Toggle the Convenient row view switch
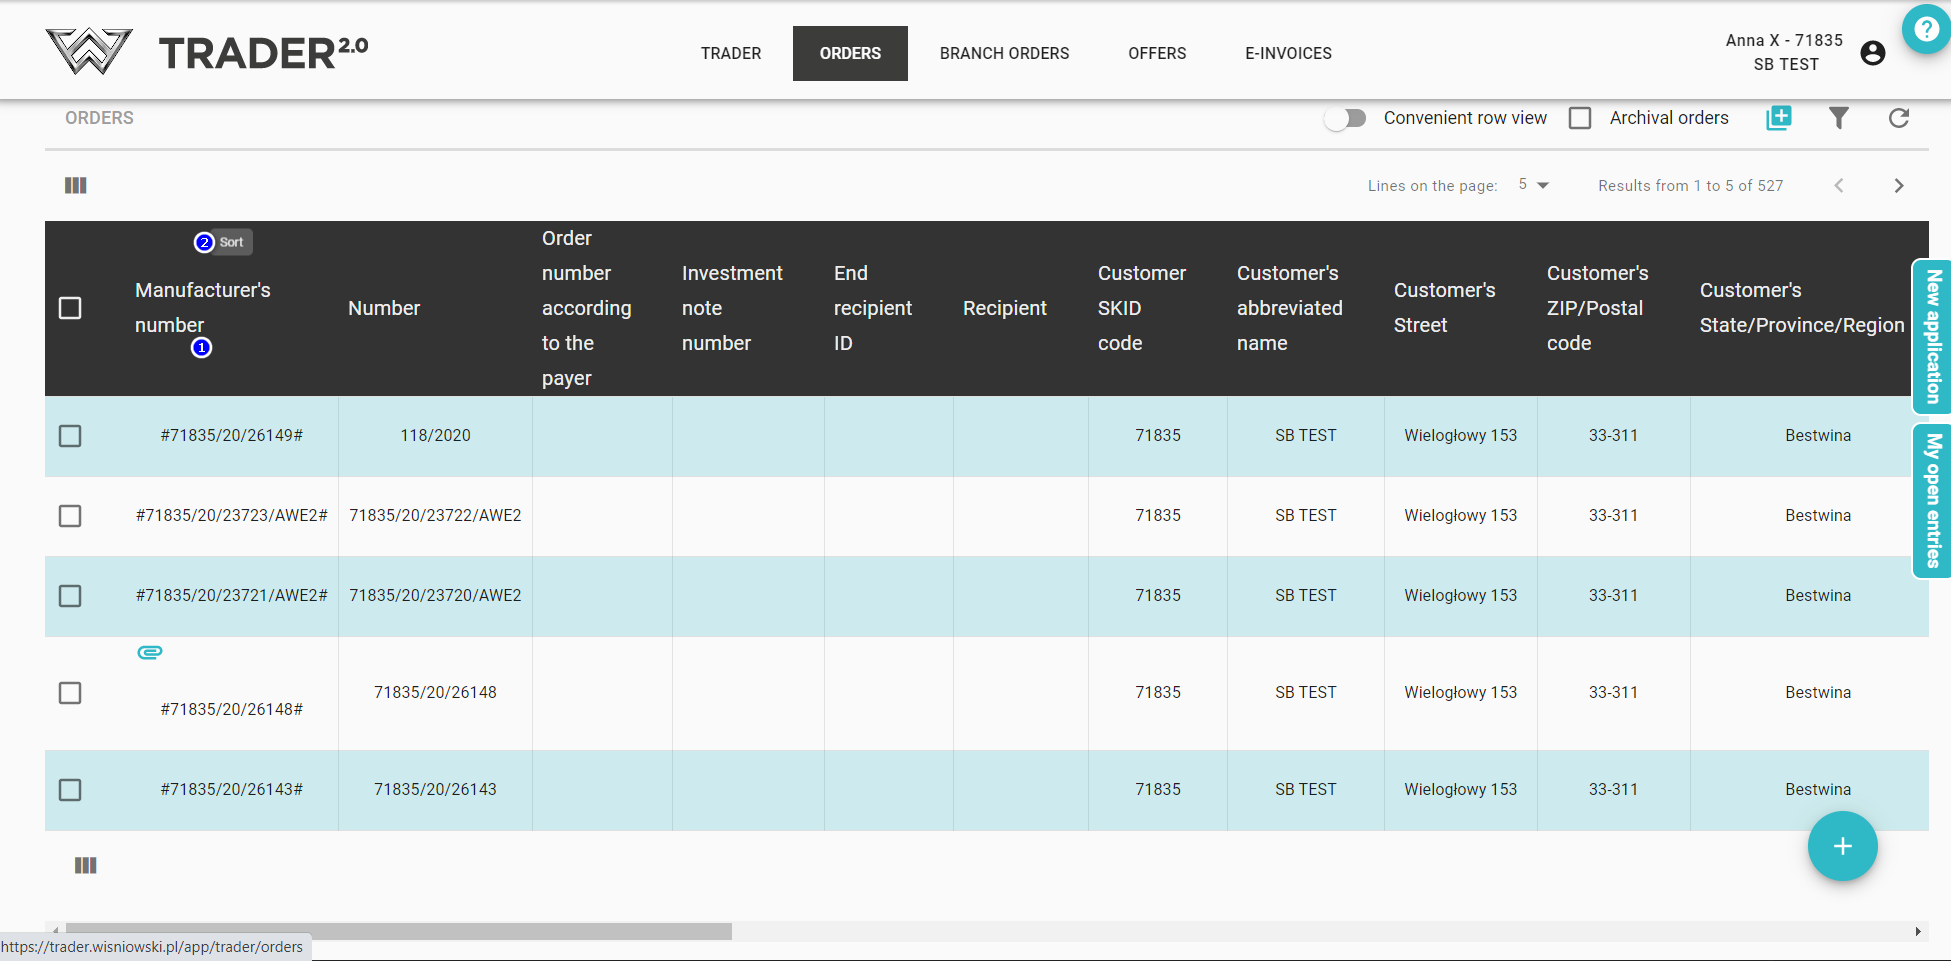 (1345, 118)
